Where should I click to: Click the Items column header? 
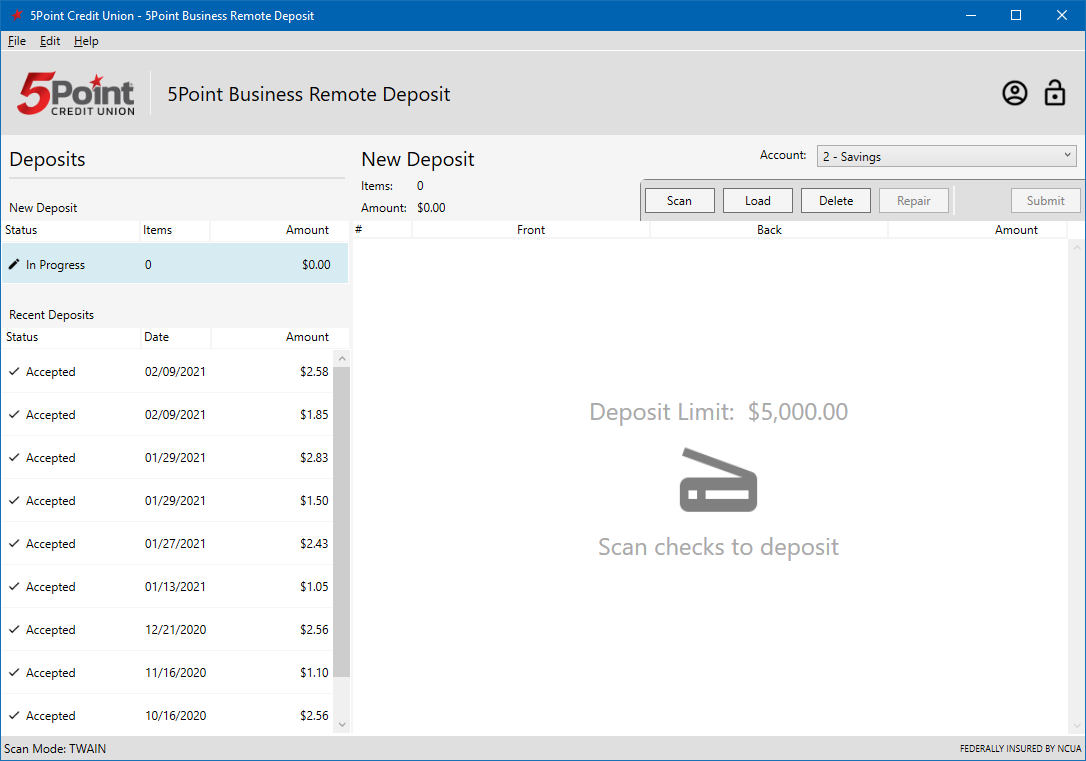[175, 230]
